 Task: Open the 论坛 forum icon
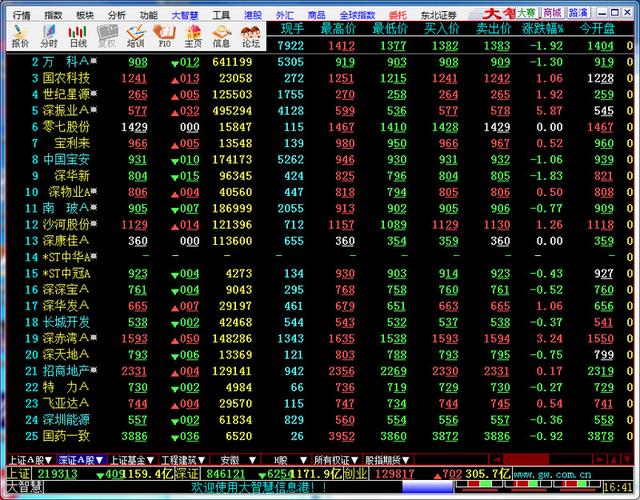coord(251,36)
